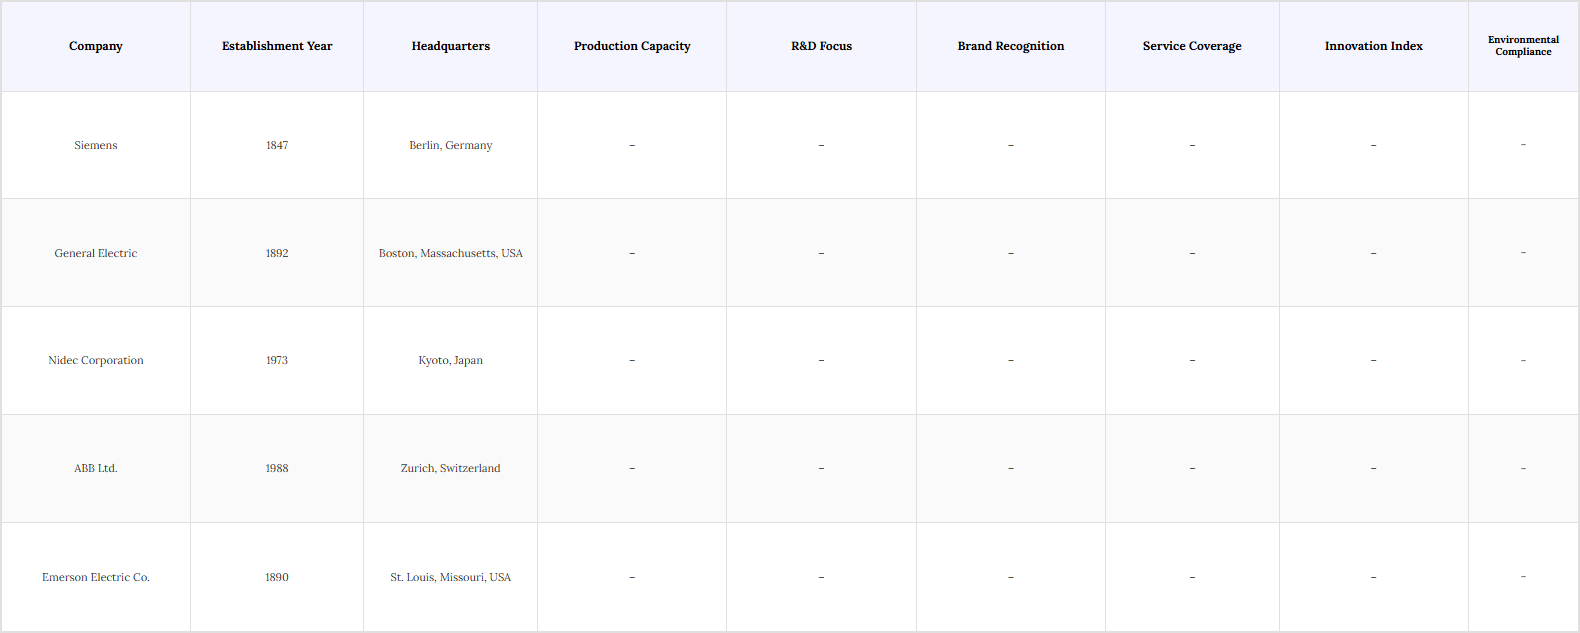
Task: Select the Headquarters column header
Action: 450,46
